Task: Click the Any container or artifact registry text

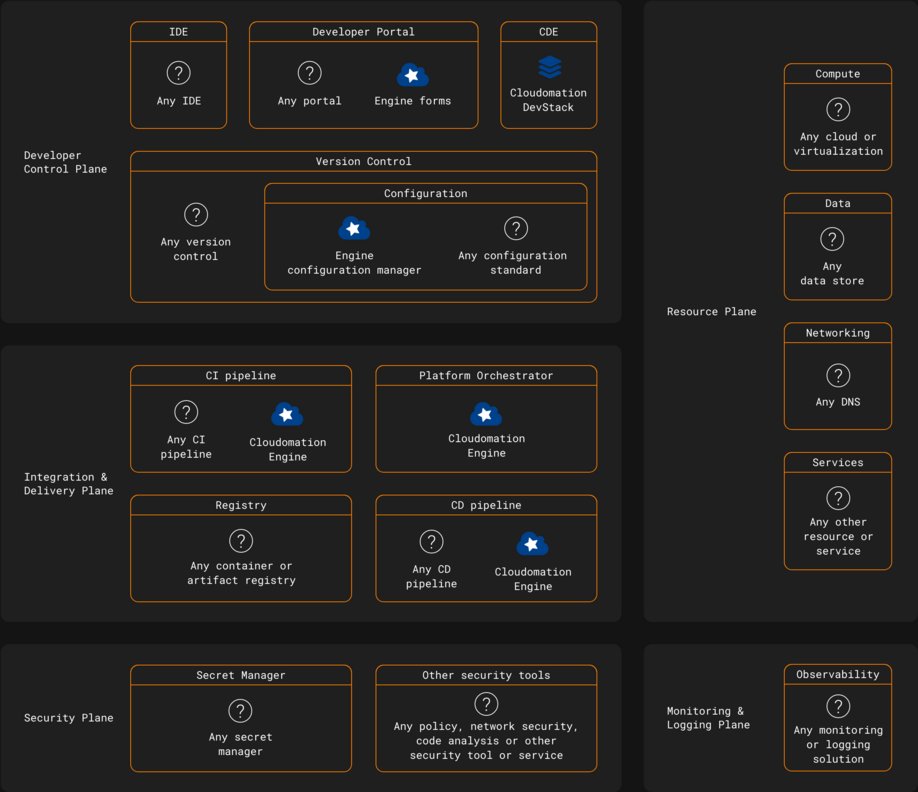Action: [x=241, y=573]
